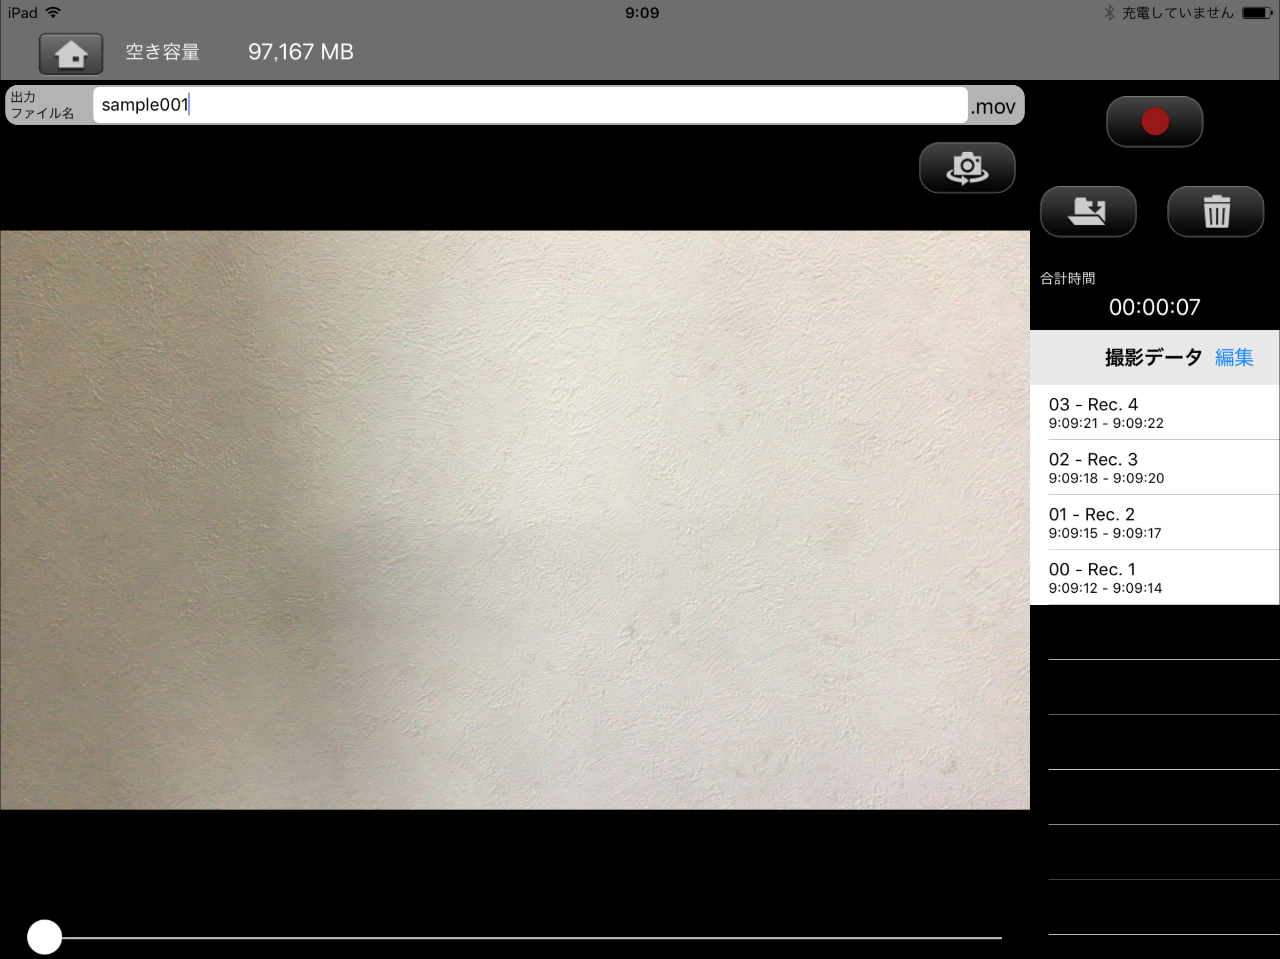Tap the 撮影データ list header
The height and width of the screenshot is (959, 1280).
[x=1153, y=358]
